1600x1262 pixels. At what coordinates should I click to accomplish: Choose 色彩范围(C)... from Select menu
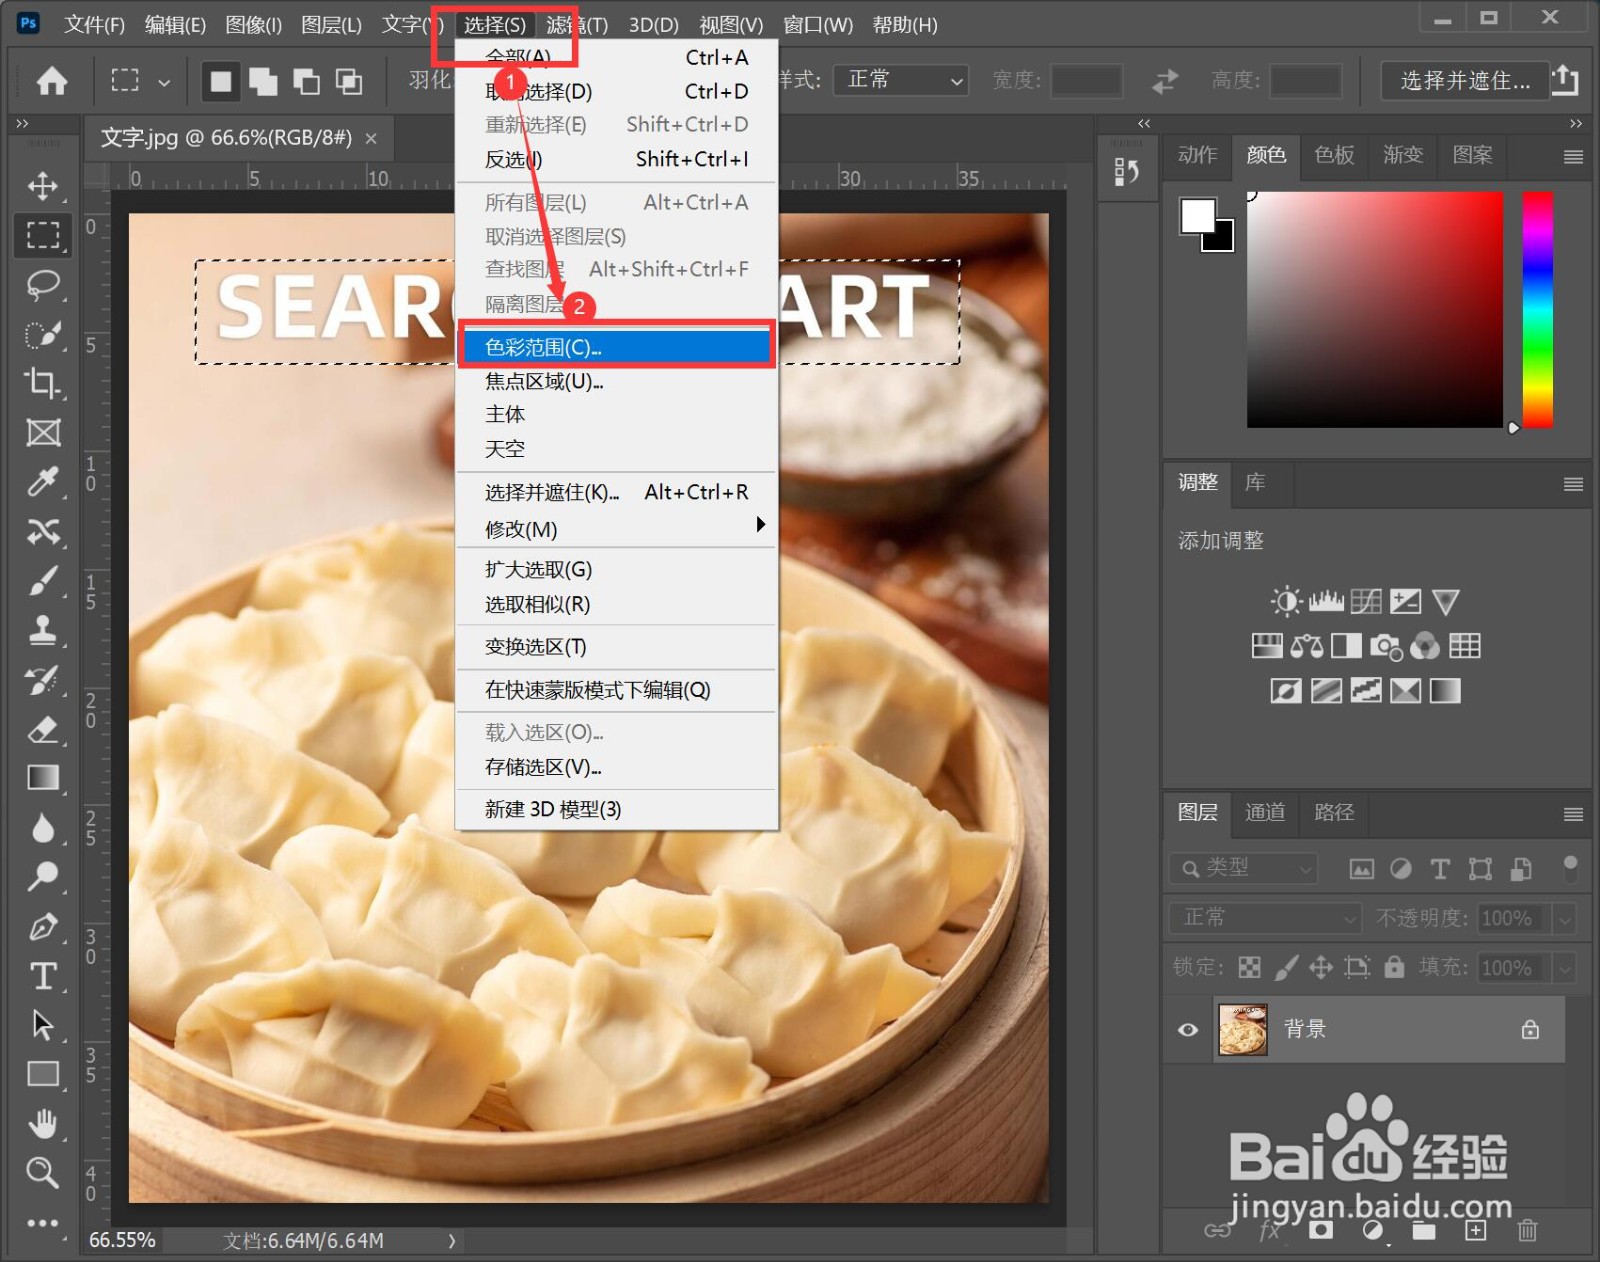(x=617, y=347)
